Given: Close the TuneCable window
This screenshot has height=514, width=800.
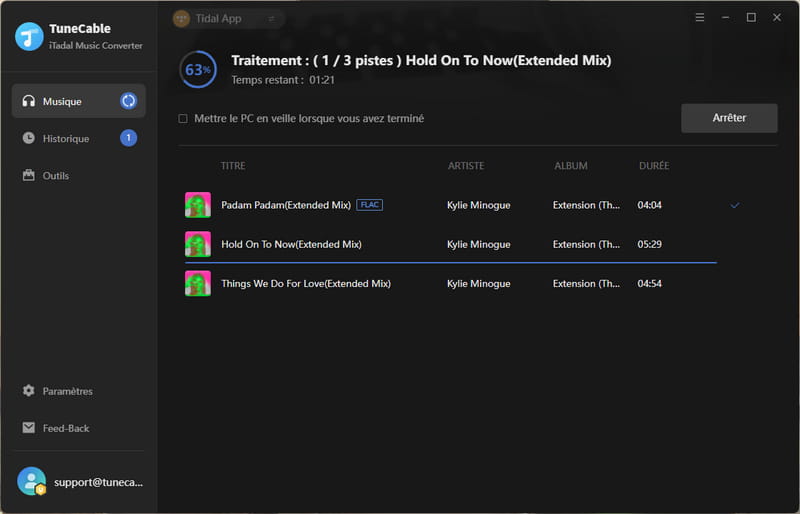Looking at the screenshot, I should click(777, 17).
